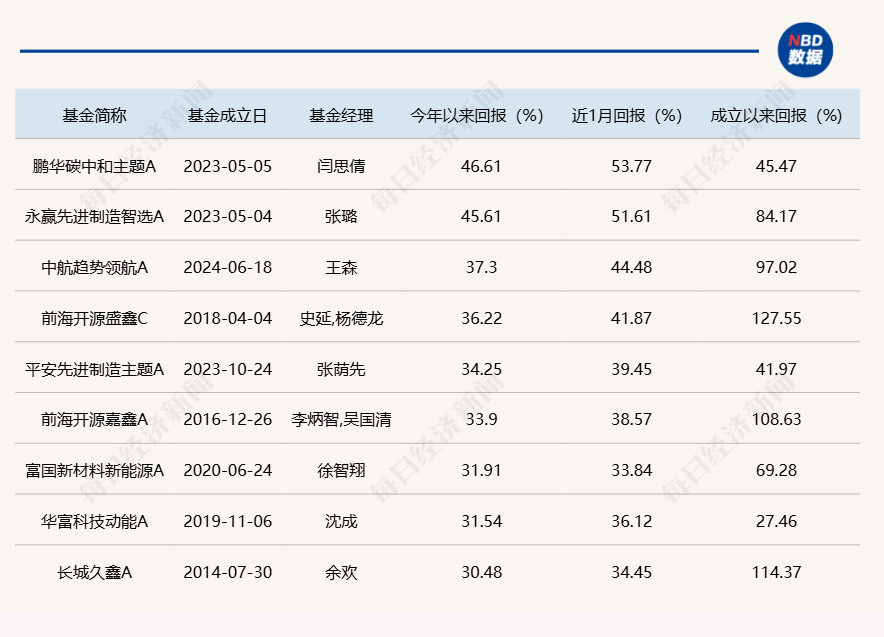Select the 基金经理 column header
Screen dimensions: 884x637
[341, 115]
